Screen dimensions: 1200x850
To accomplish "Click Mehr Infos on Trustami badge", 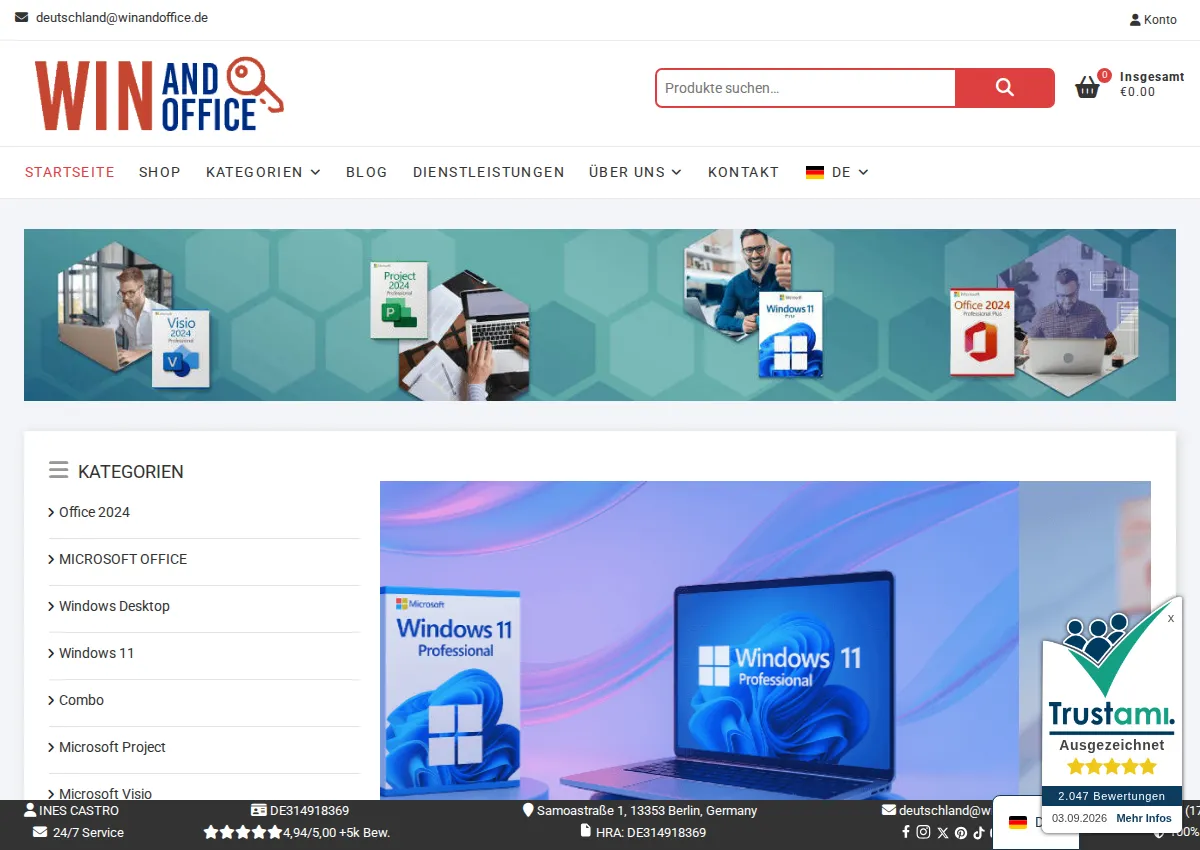I will [x=1144, y=818].
